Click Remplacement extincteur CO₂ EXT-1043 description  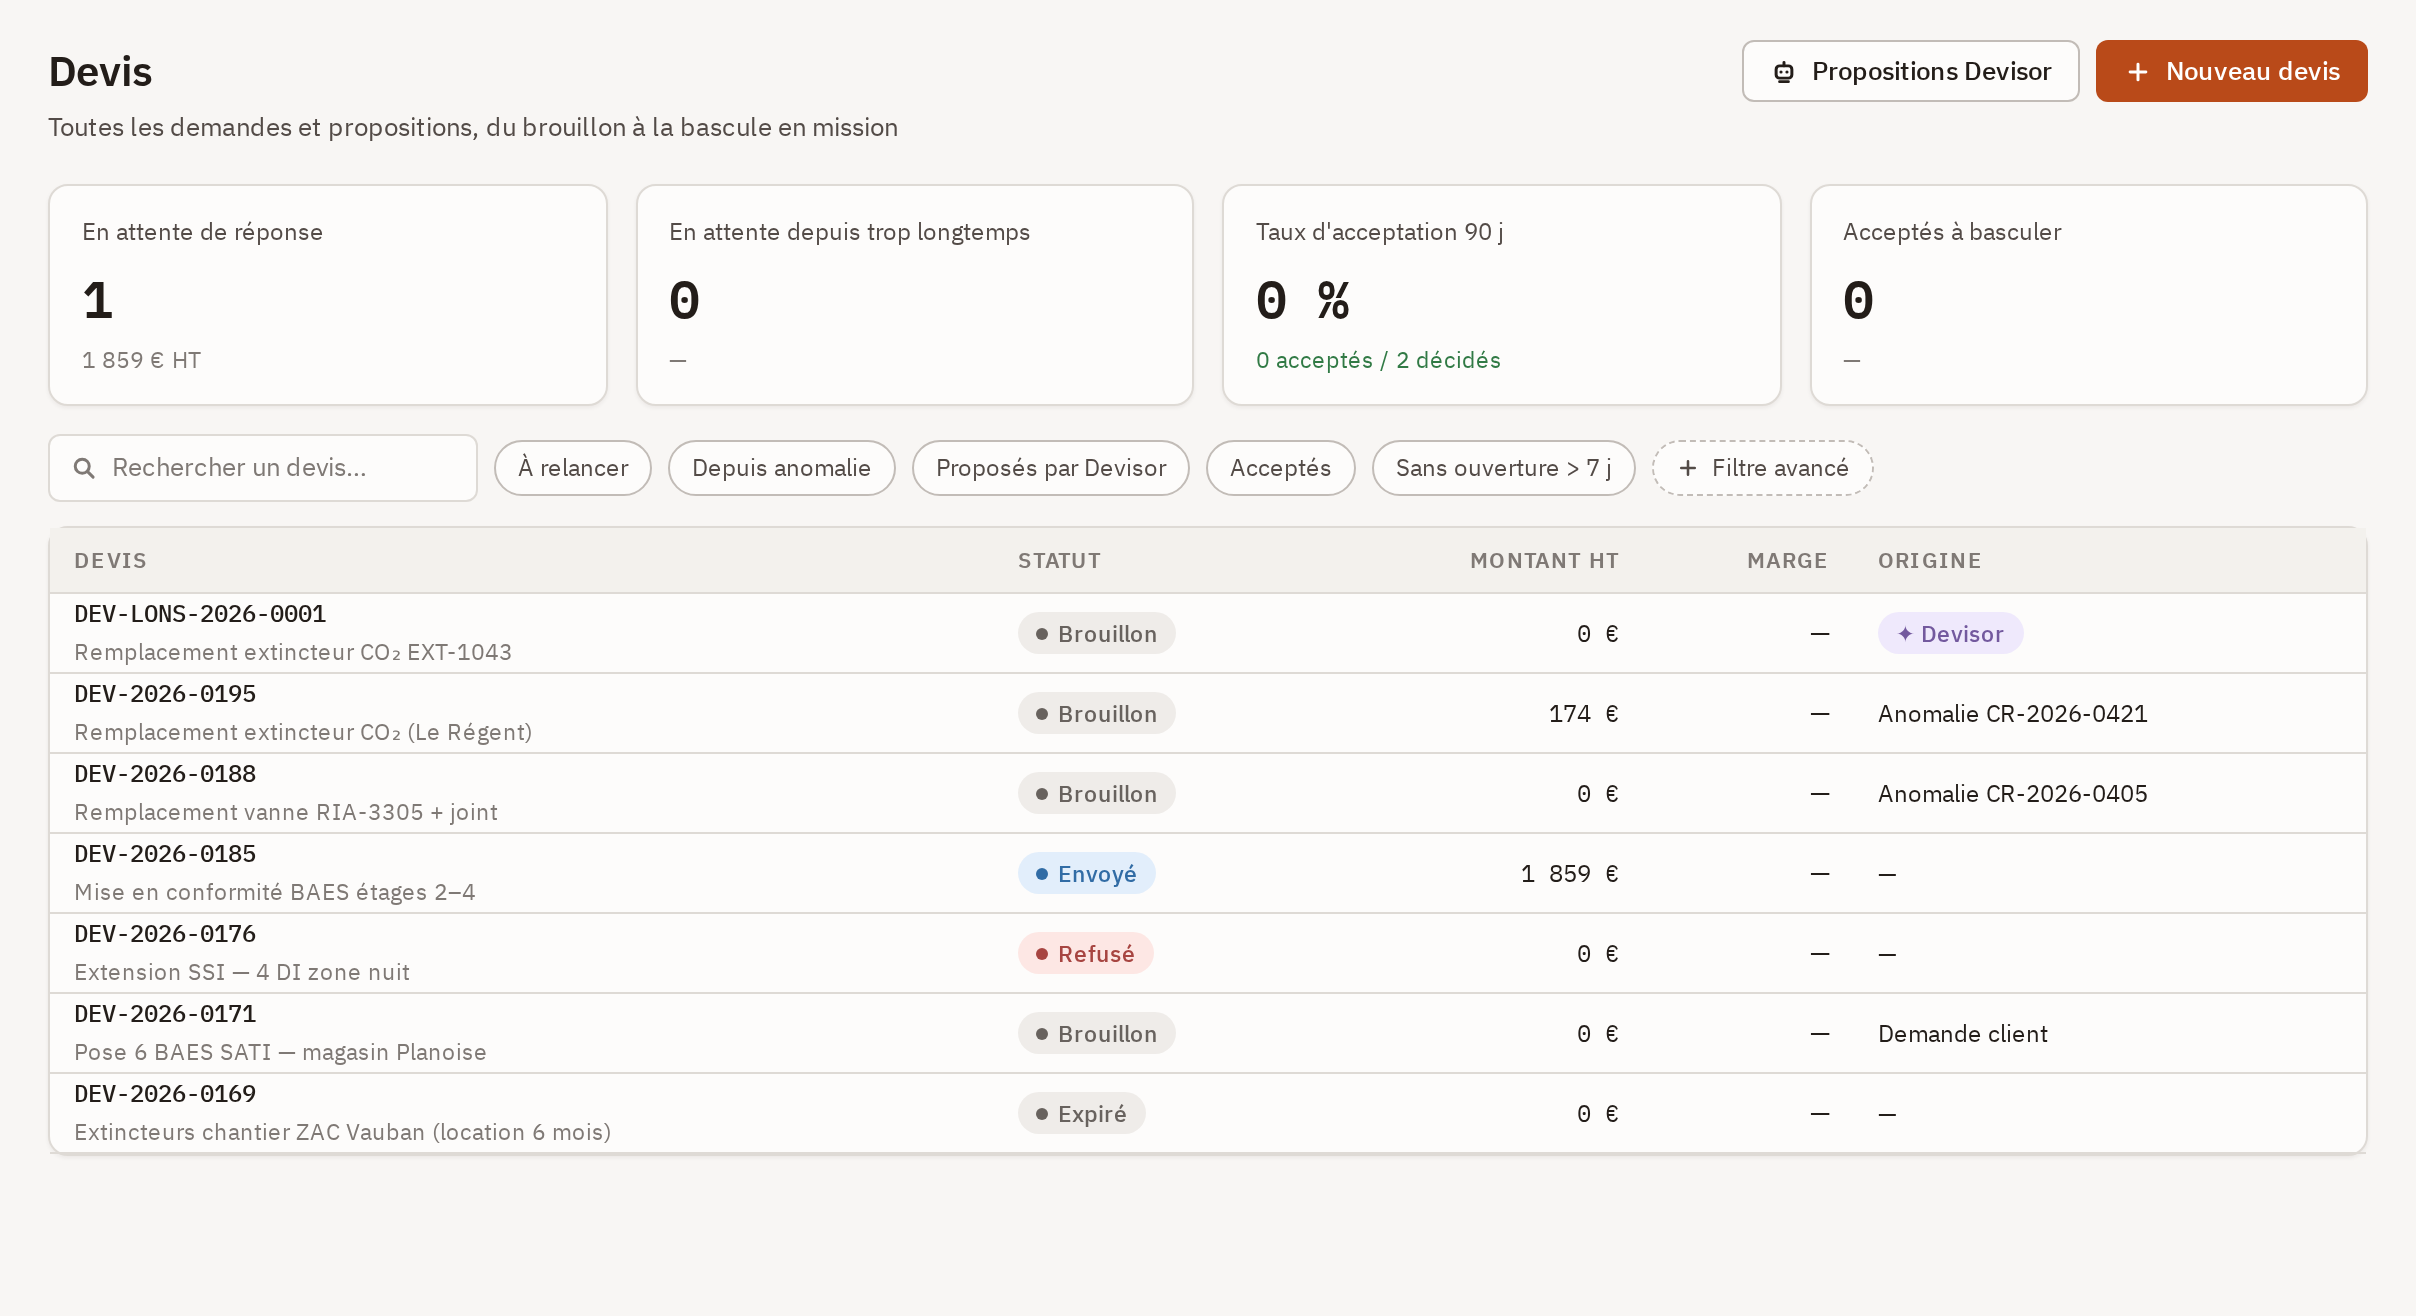point(293,652)
